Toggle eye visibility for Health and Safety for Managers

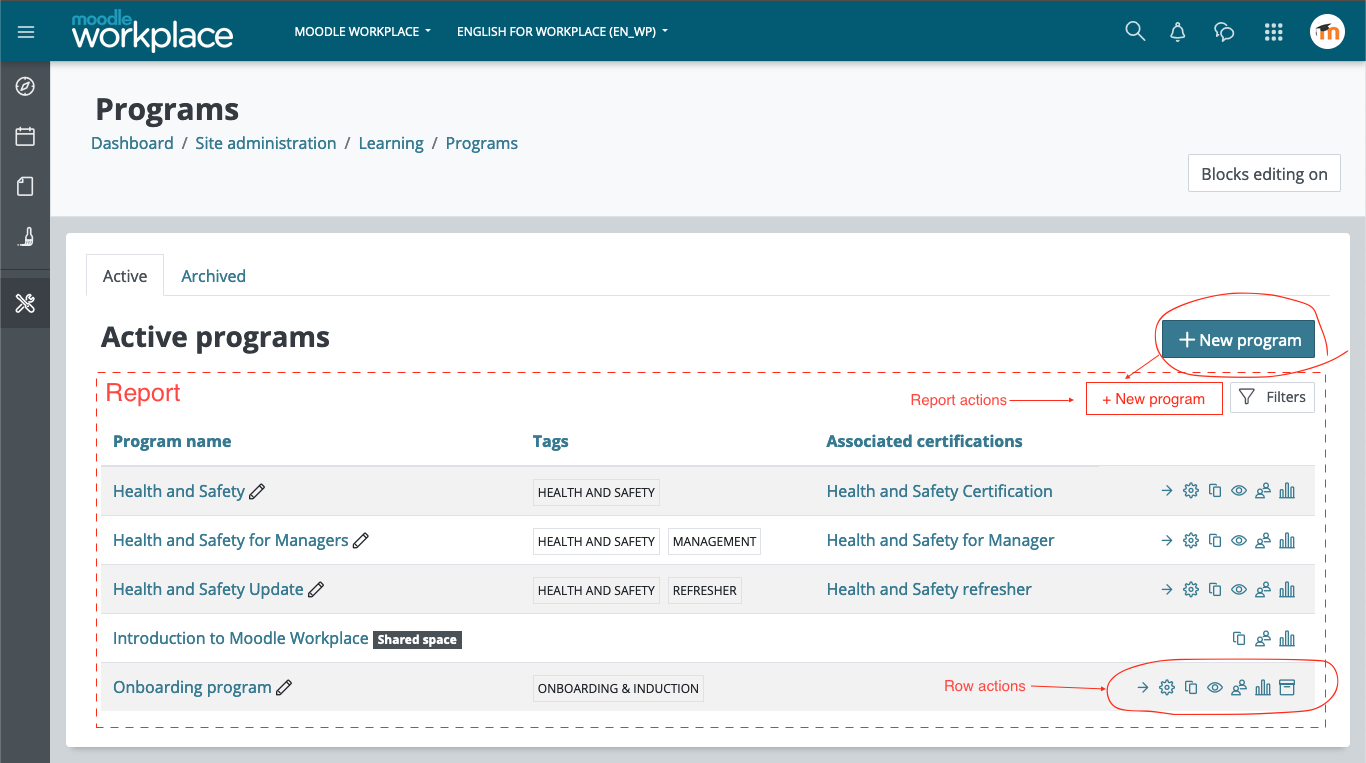[1239, 540]
